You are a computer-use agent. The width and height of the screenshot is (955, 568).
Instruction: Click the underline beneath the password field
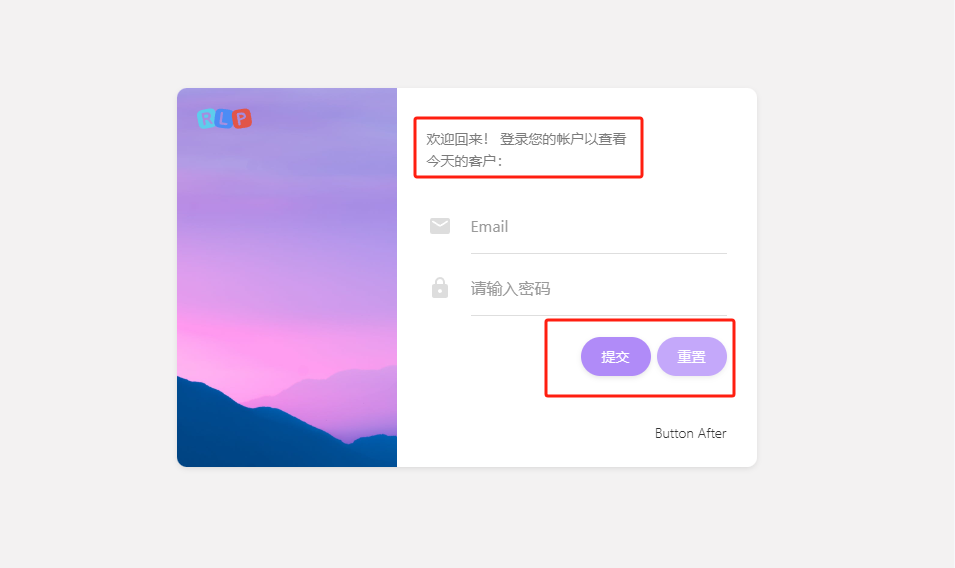pyautogui.click(x=598, y=315)
